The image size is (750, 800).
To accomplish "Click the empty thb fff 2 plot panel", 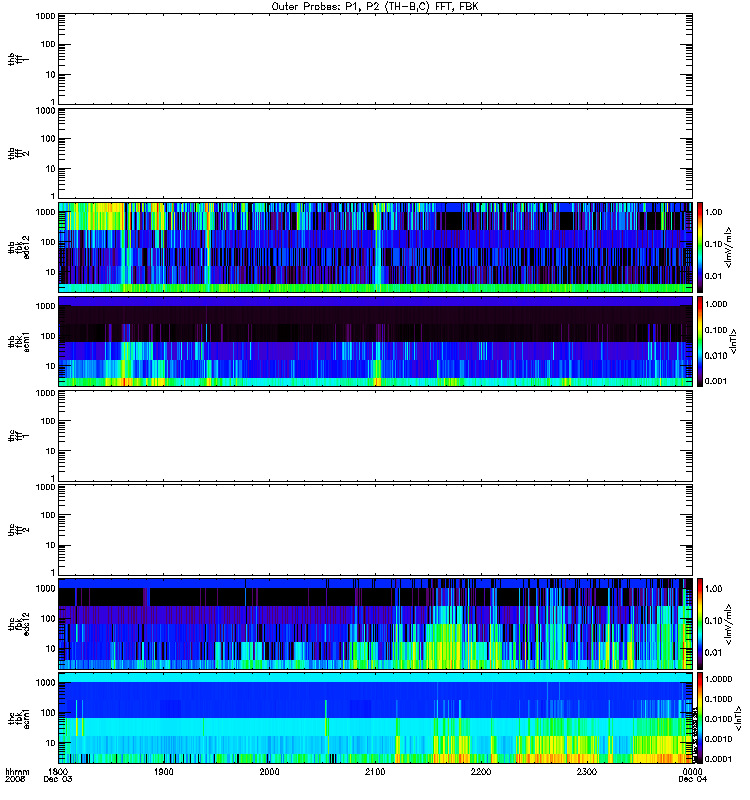I will tap(376, 154).
